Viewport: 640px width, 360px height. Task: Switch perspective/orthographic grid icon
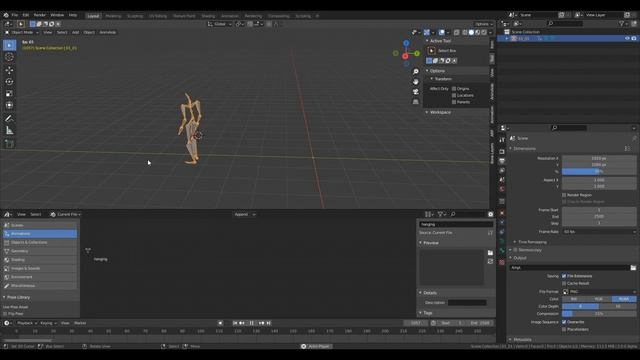(416, 102)
